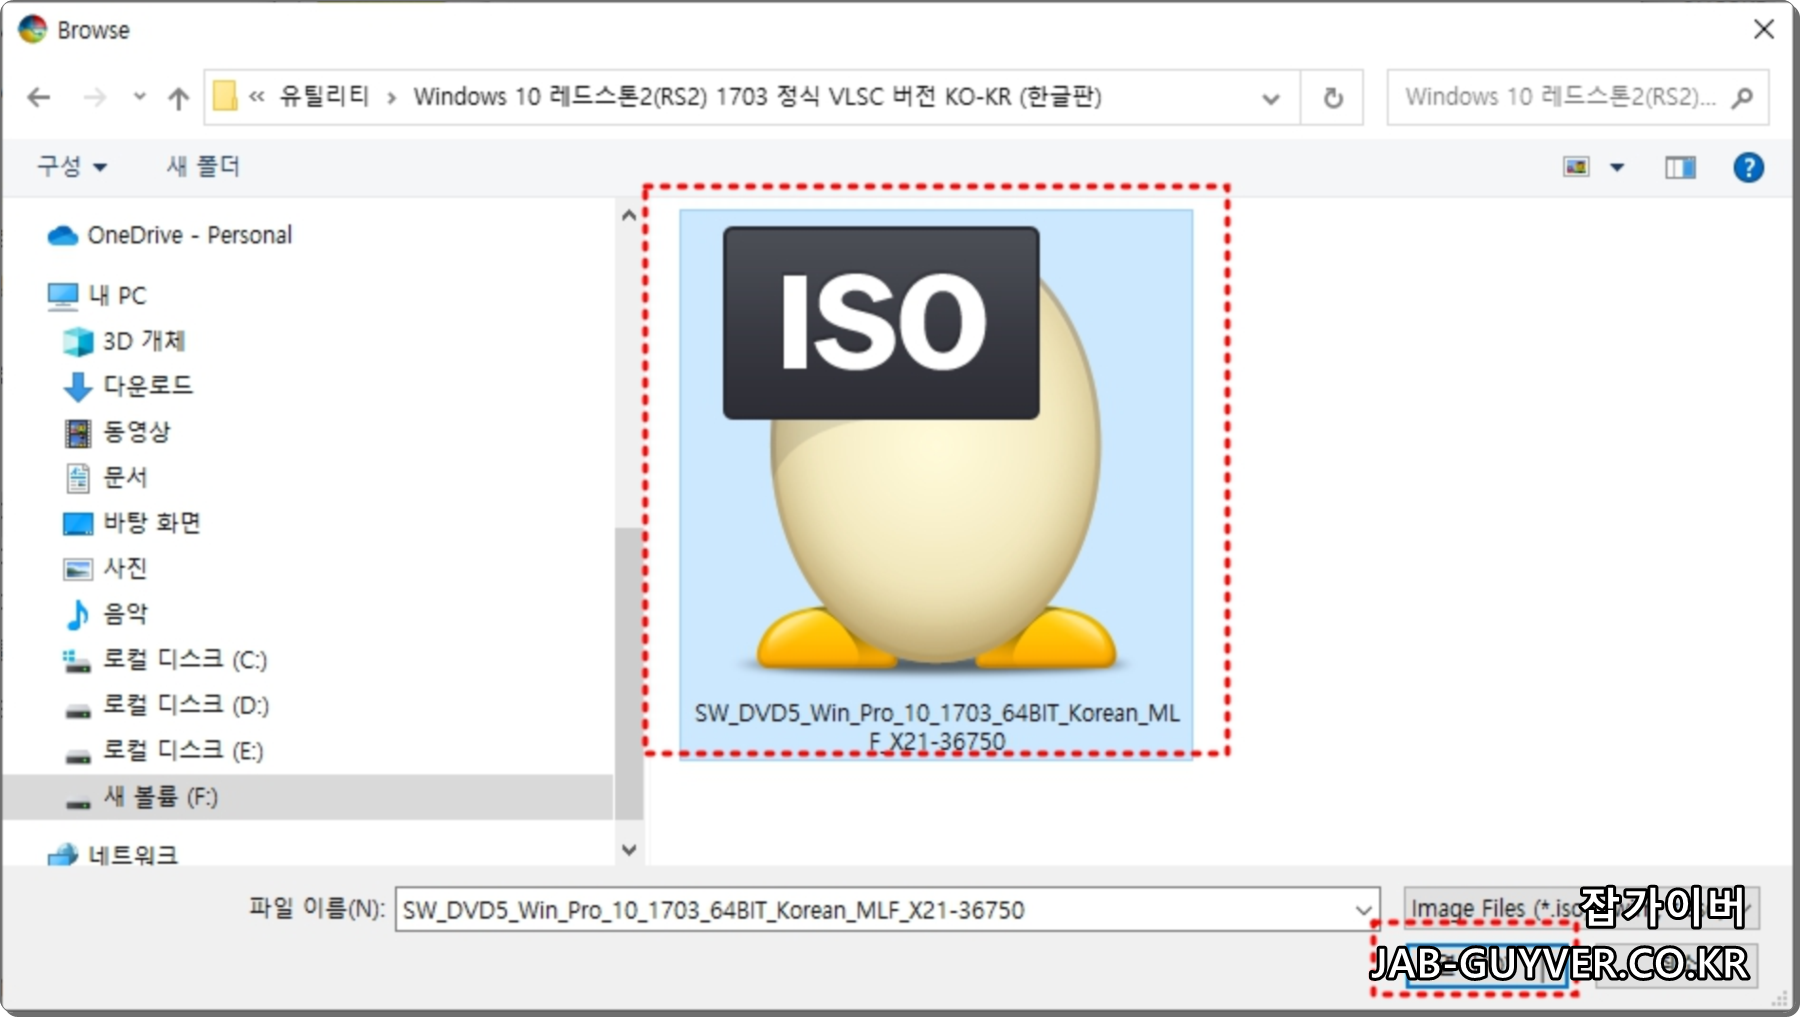Image resolution: width=1800 pixels, height=1017 pixels.
Task: Open the 음악 folder
Action: 105,614
